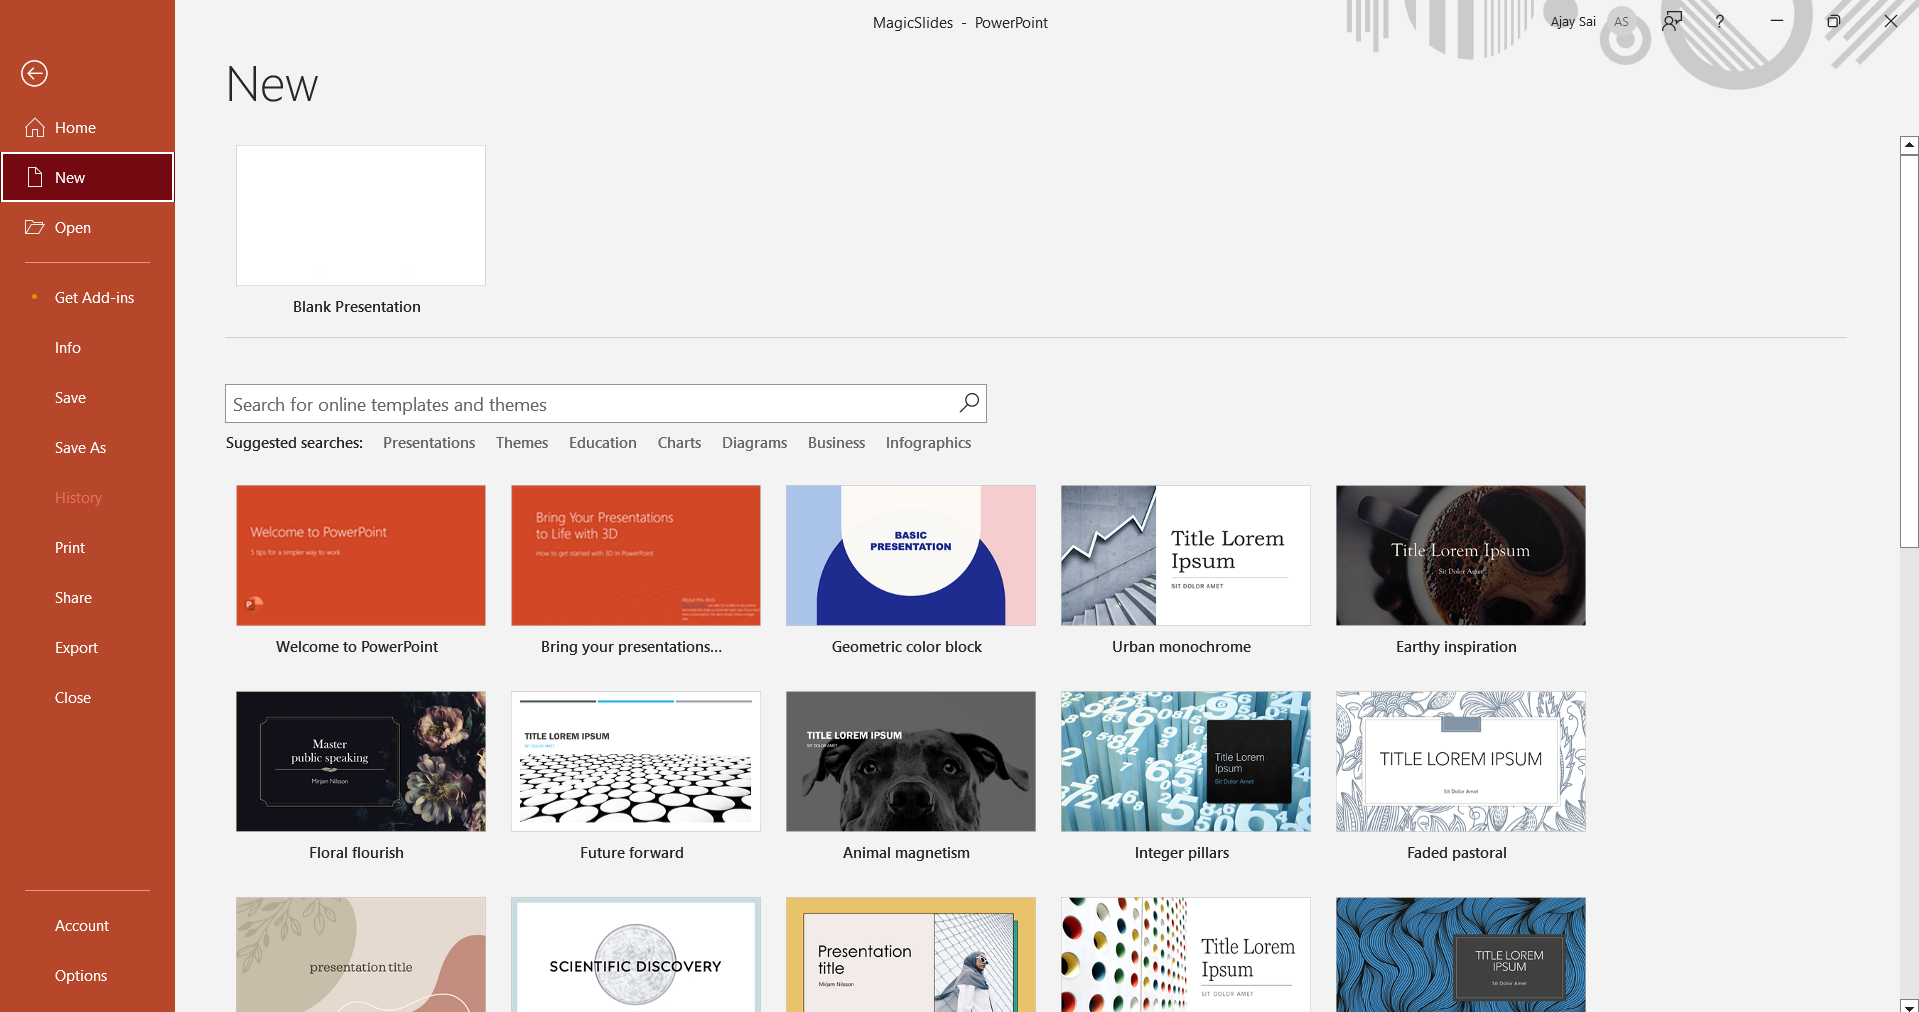Click the search magnifier icon

(969, 403)
